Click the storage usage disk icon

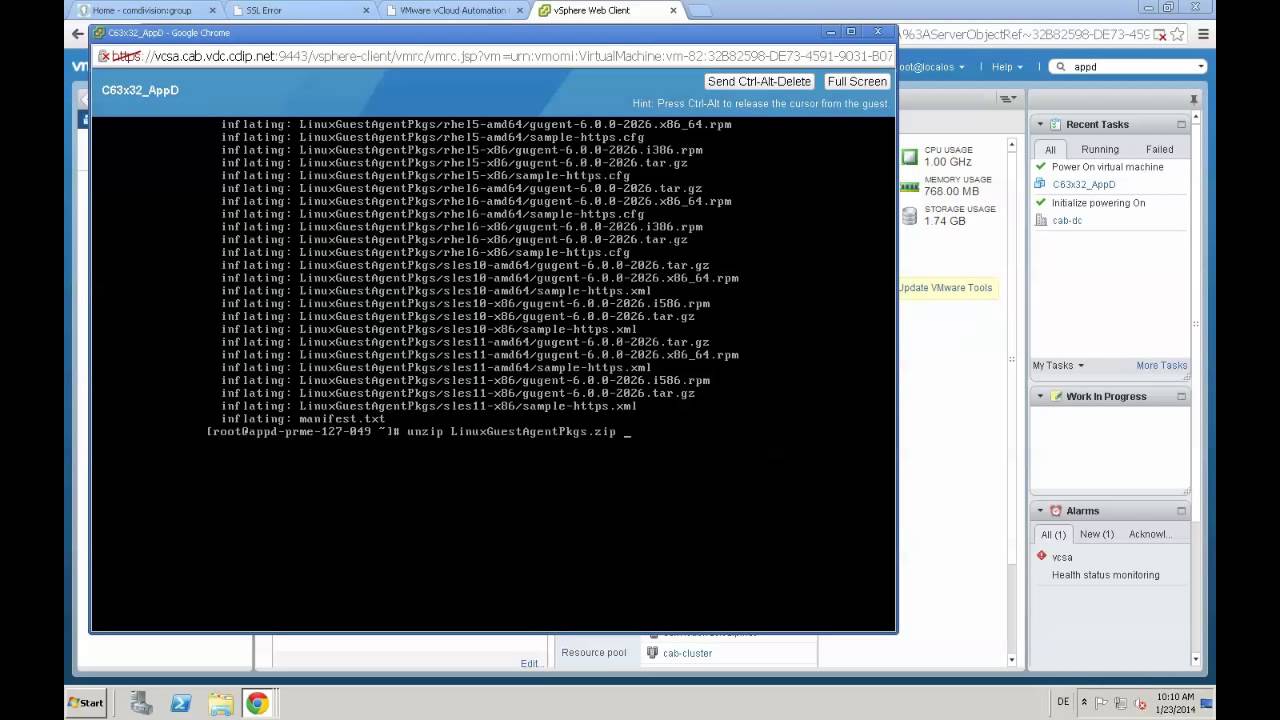(x=909, y=215)
